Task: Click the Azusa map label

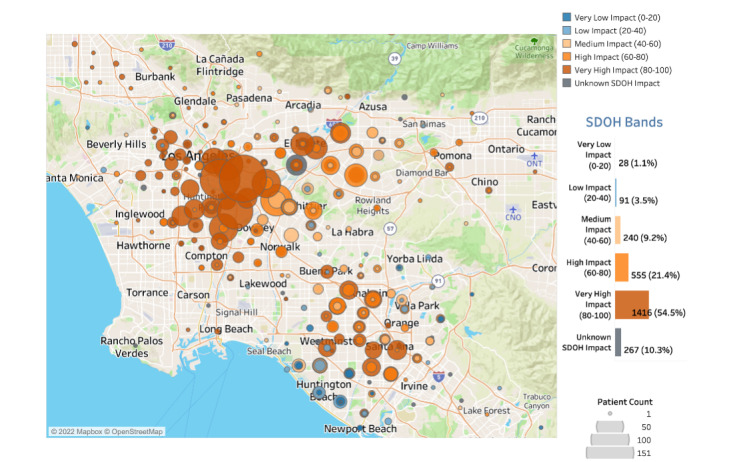Action: tap(373, 107)
